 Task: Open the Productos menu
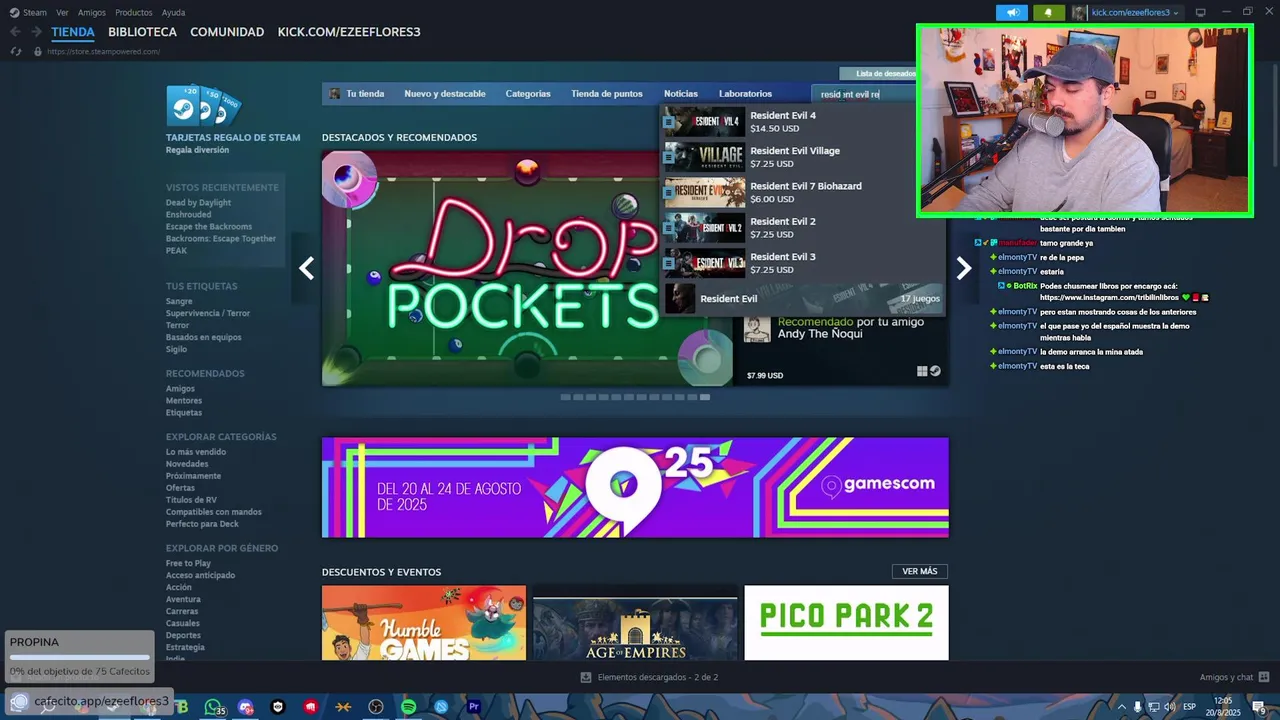pyautogui.click(x=134, y=13)
